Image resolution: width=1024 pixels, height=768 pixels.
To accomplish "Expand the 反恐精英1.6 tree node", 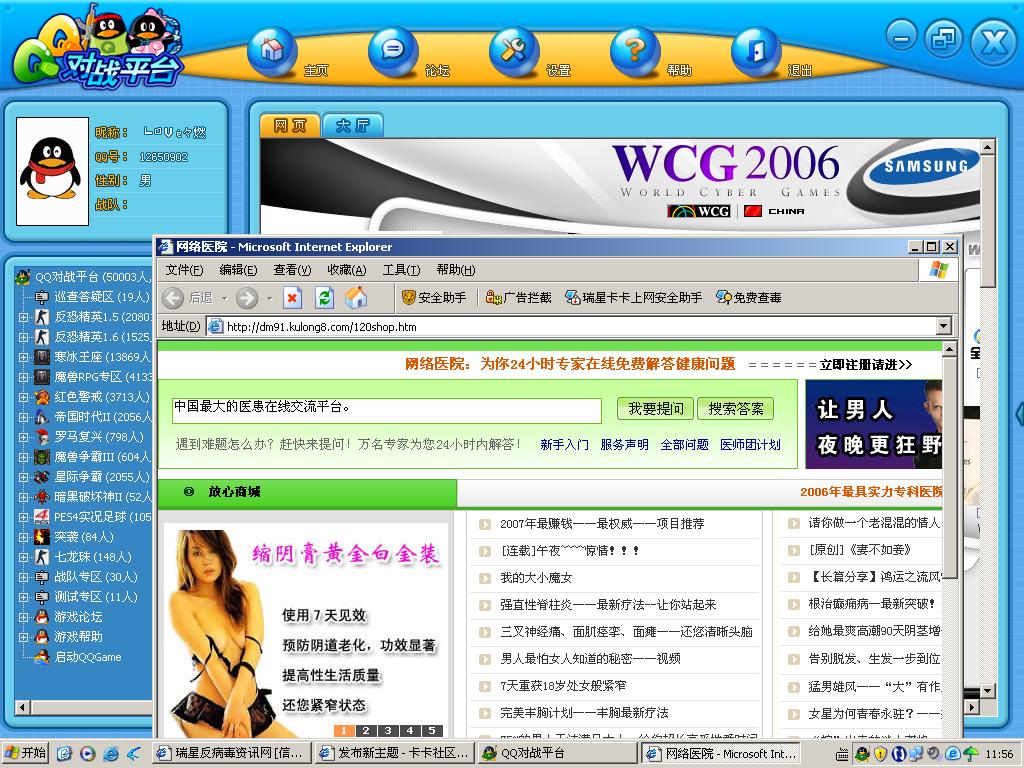I will [24, 338].
